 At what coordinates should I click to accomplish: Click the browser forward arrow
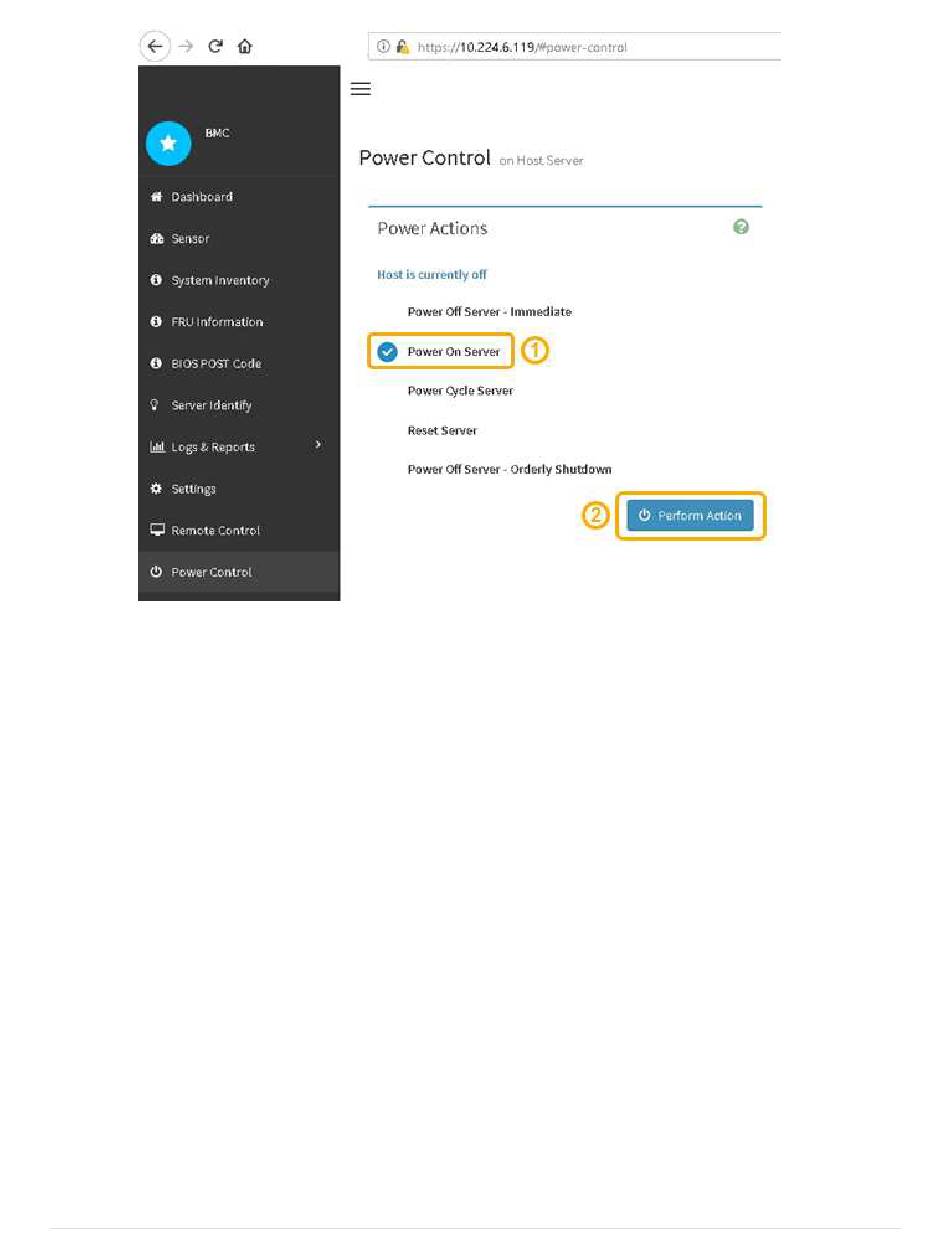point(185,46)
